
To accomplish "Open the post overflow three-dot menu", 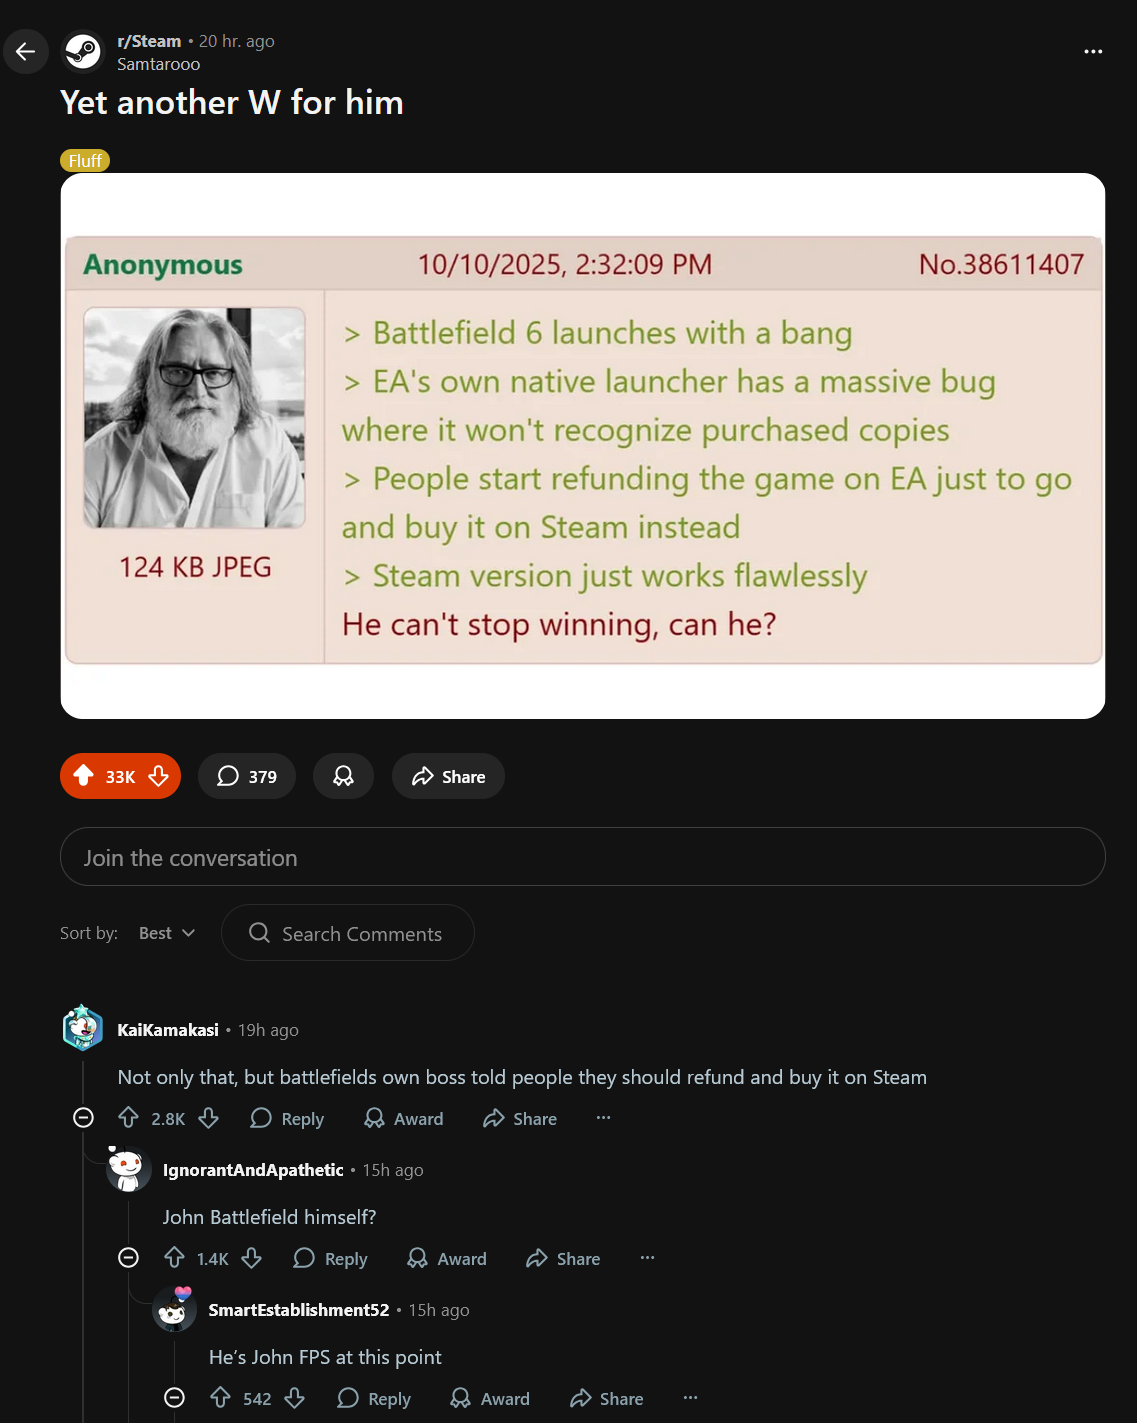I will tap(1093, 51).
